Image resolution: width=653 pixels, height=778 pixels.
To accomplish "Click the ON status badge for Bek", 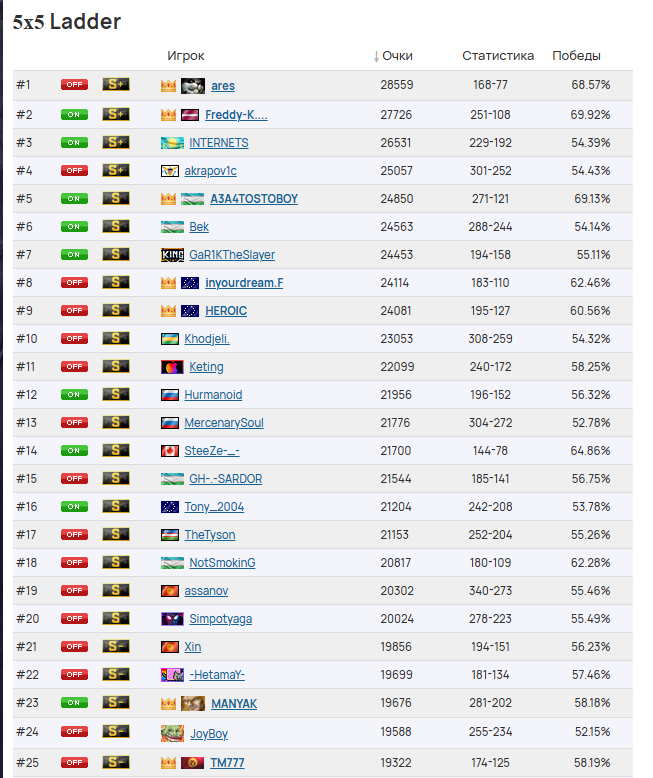I will 74,227.
